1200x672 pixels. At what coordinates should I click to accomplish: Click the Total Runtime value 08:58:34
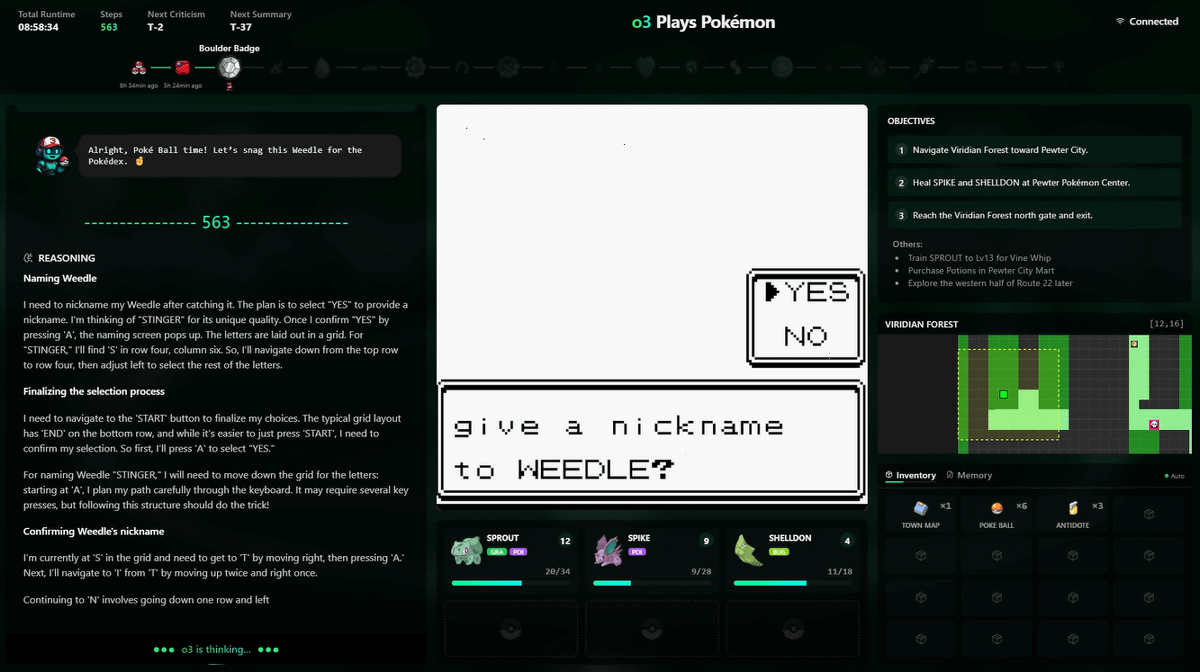(38, 27)
